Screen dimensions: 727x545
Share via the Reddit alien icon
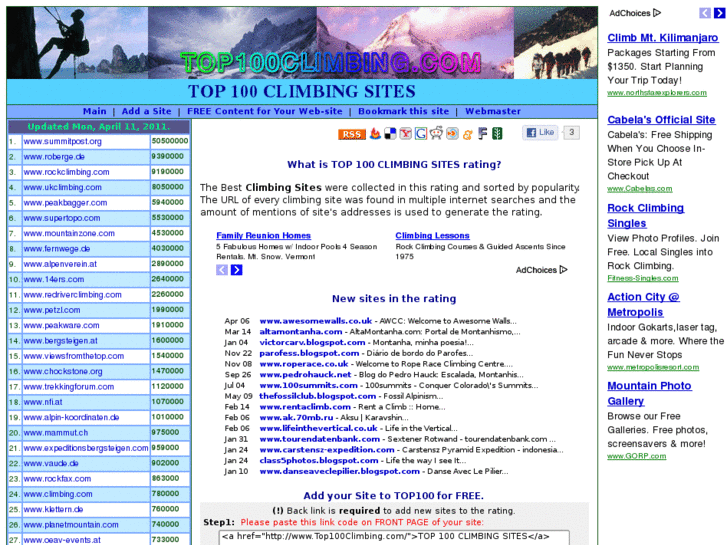coord(436,133)
